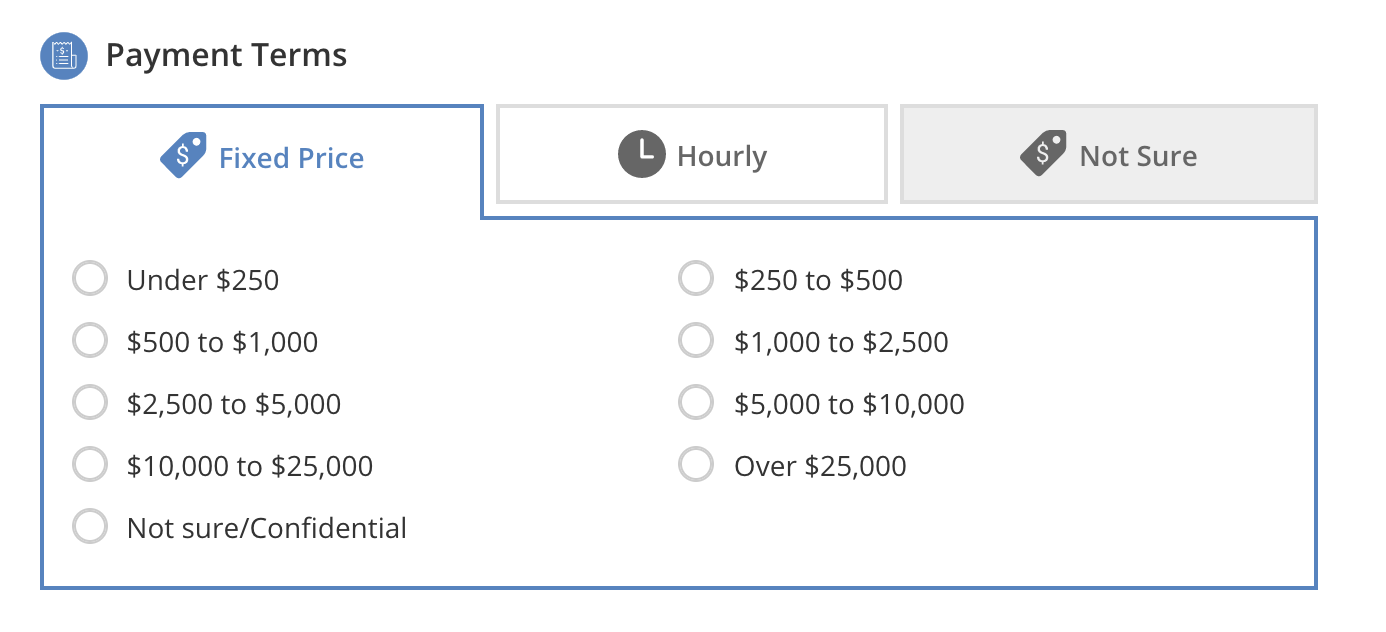Choose the Over $25,000 budget
The height and width of the screenshot is (632, 1386).
[696, 464]
